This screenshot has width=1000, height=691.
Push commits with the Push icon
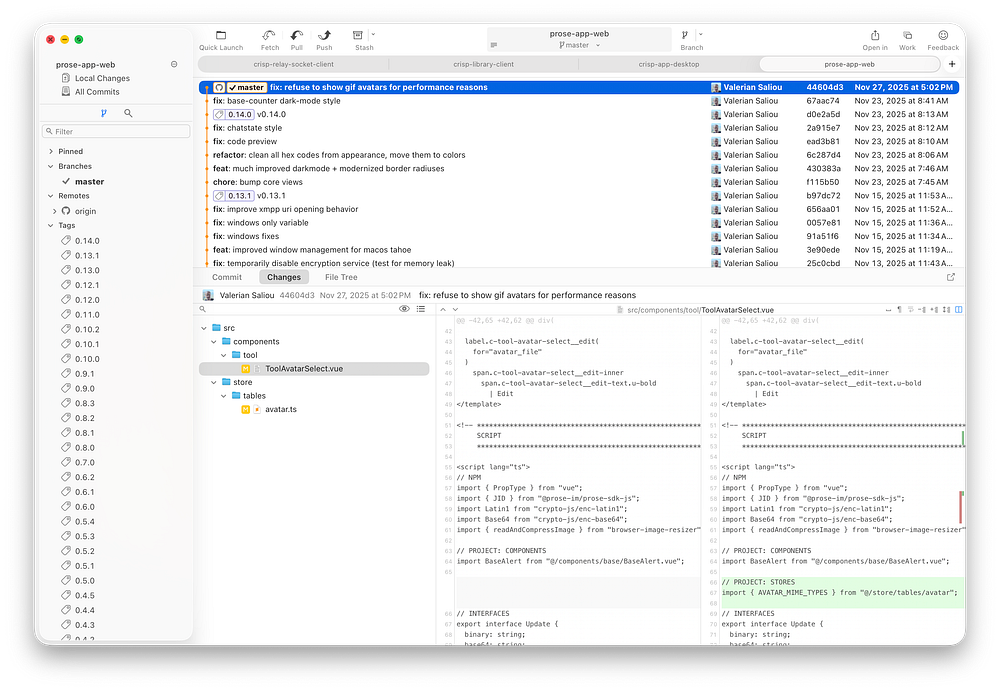tap(324, 36)
